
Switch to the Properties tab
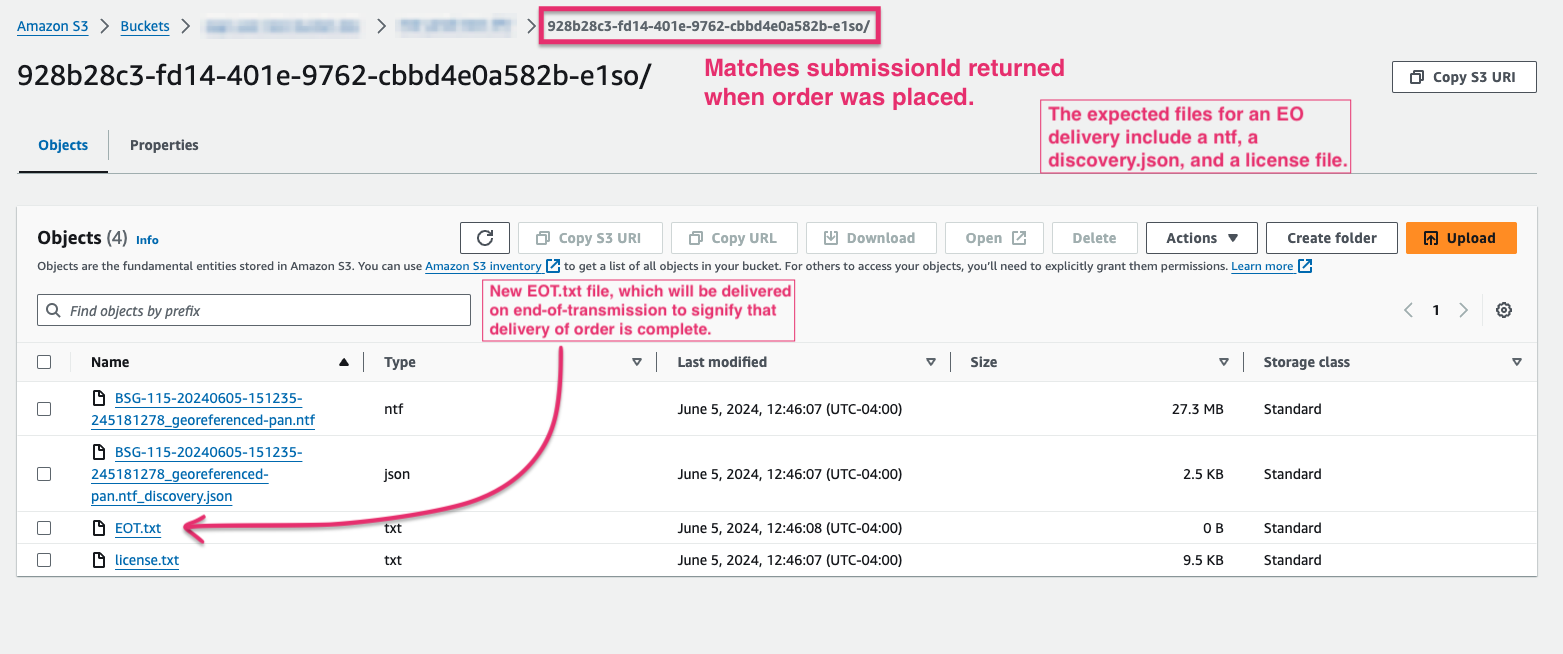click(164, 145)
